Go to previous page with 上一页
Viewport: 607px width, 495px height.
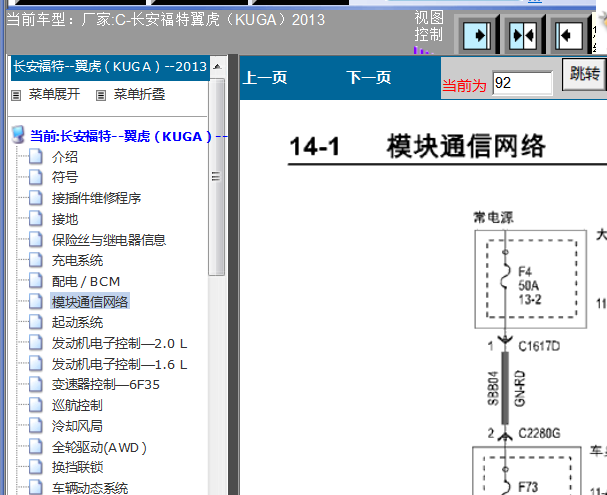tap(265, 77)
